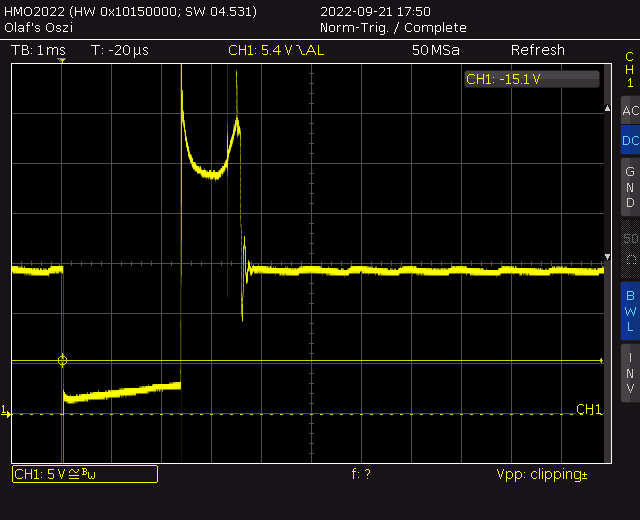This screenshot has height=520, width=640.
Task: Click the CH1 -15.1 V readout box
Action: (x=532, y=79)
